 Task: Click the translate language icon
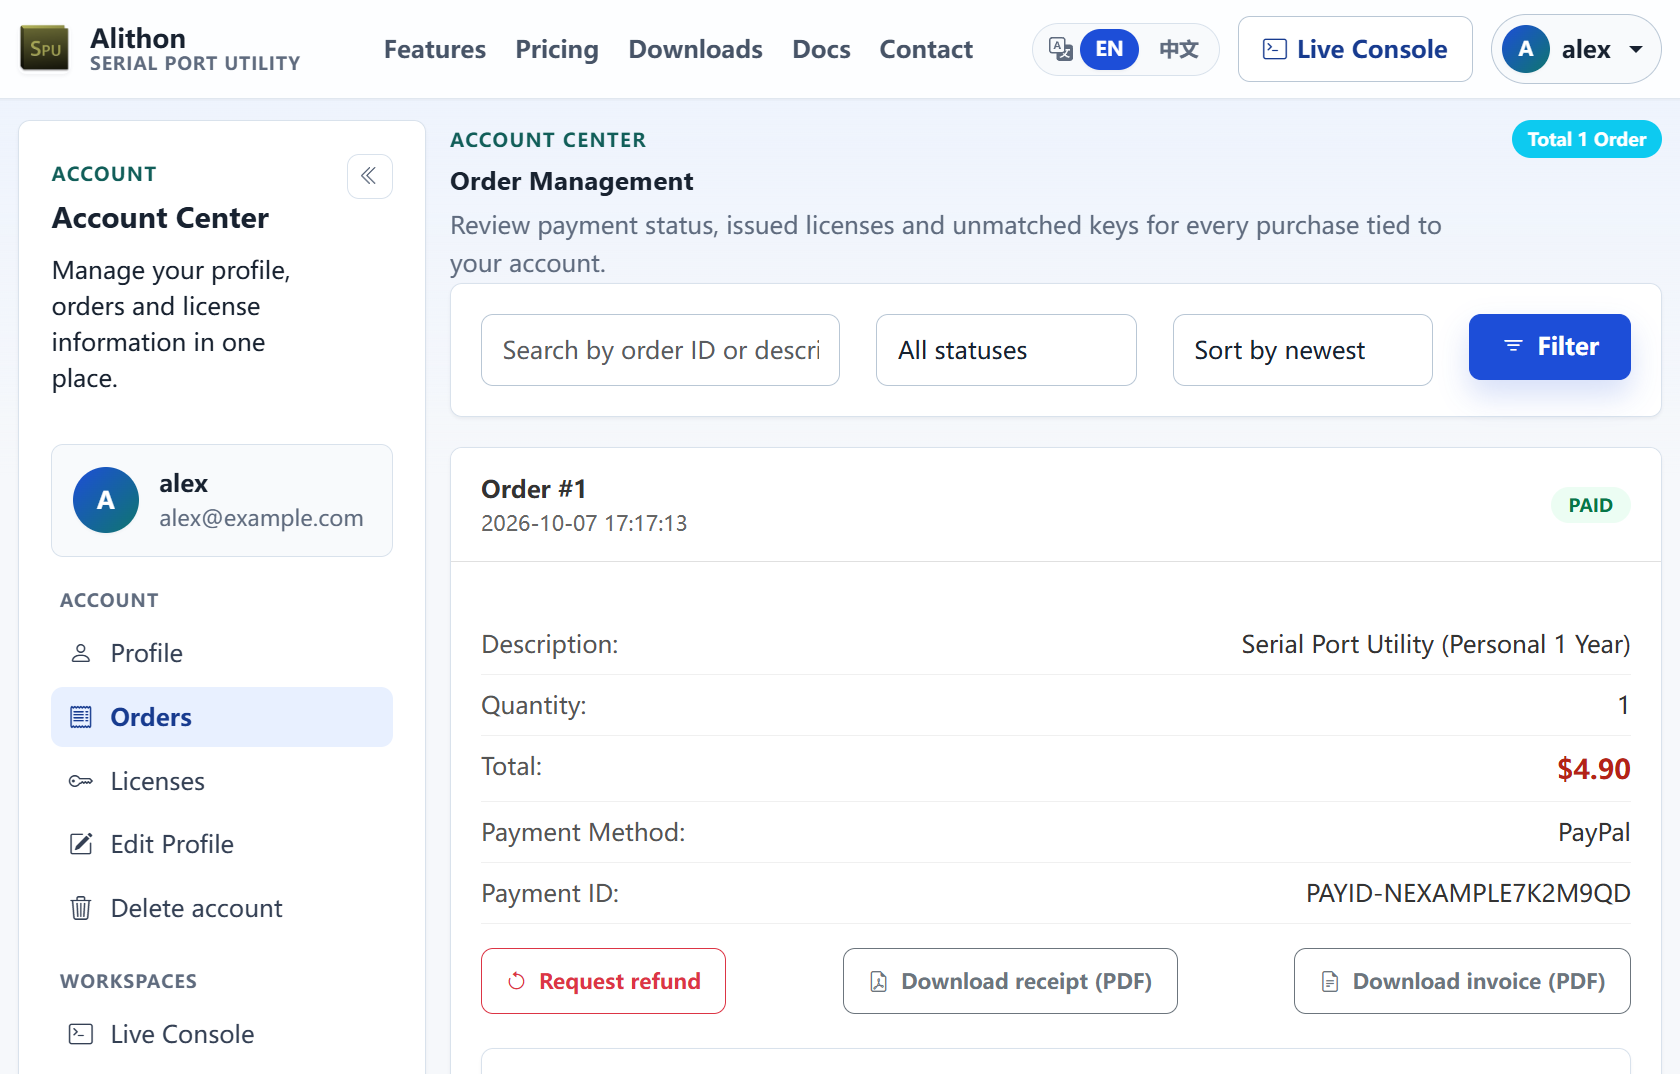pyautogui.click(x=1060, y=49)
